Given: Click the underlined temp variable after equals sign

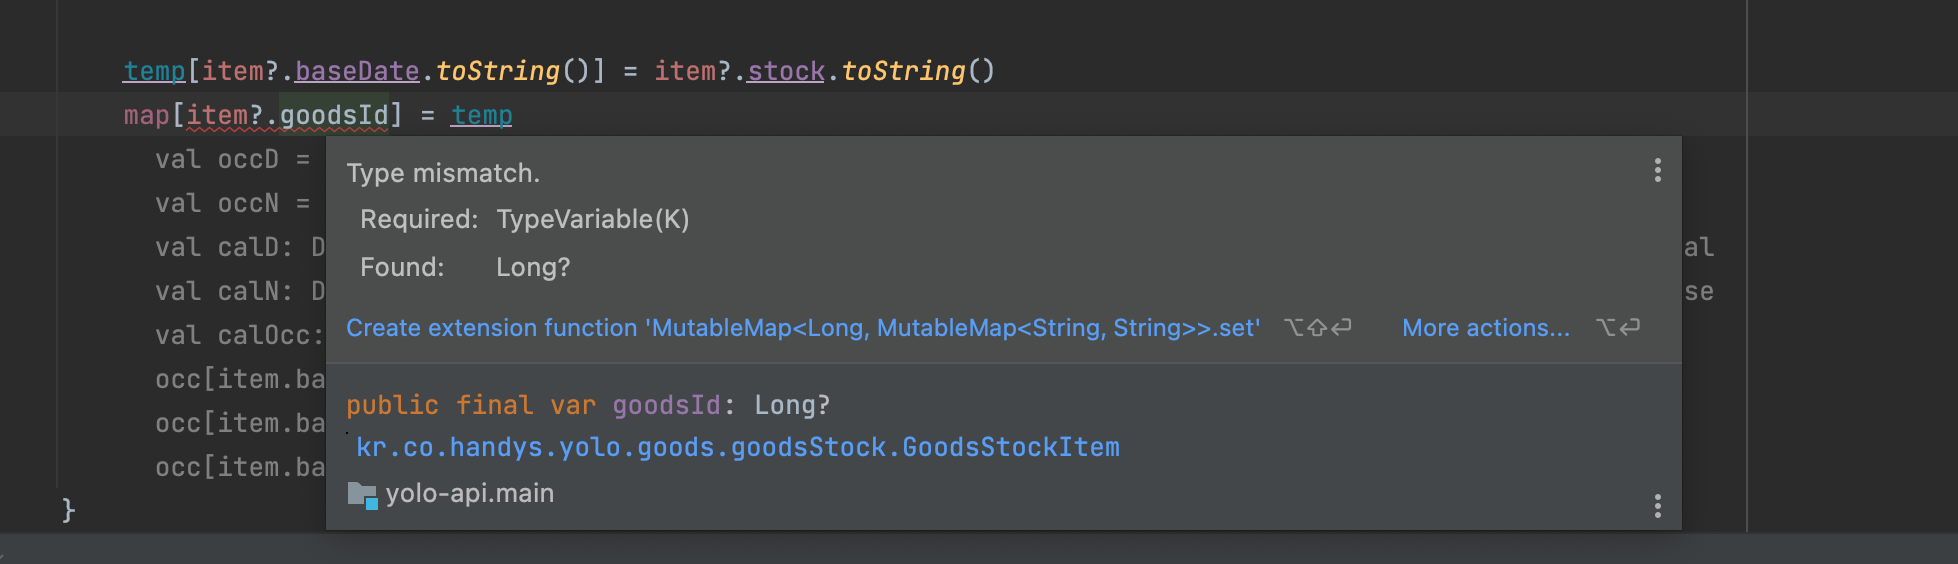Looking at the screenshot, I should point(481,116).
